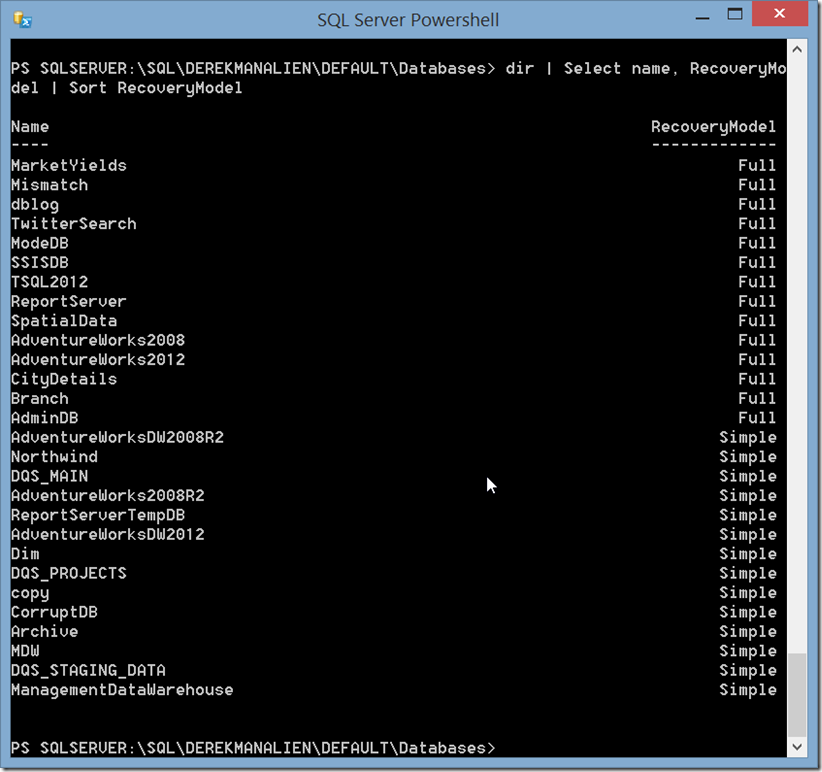The width and height of the screenshot is (822, 772).
Task: Click the SQL Server Powershell title bar icon
Action: (x=23, y=20)
